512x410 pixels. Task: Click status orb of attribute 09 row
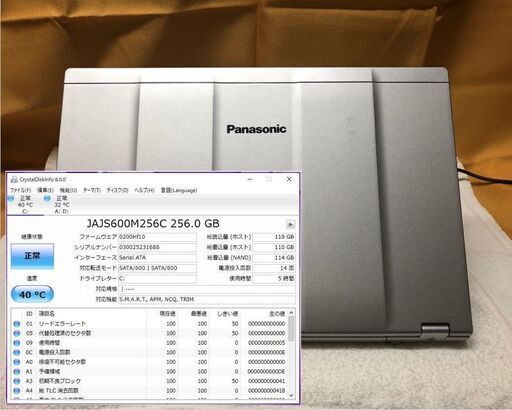pyautogui.click(x=17, y=343)
